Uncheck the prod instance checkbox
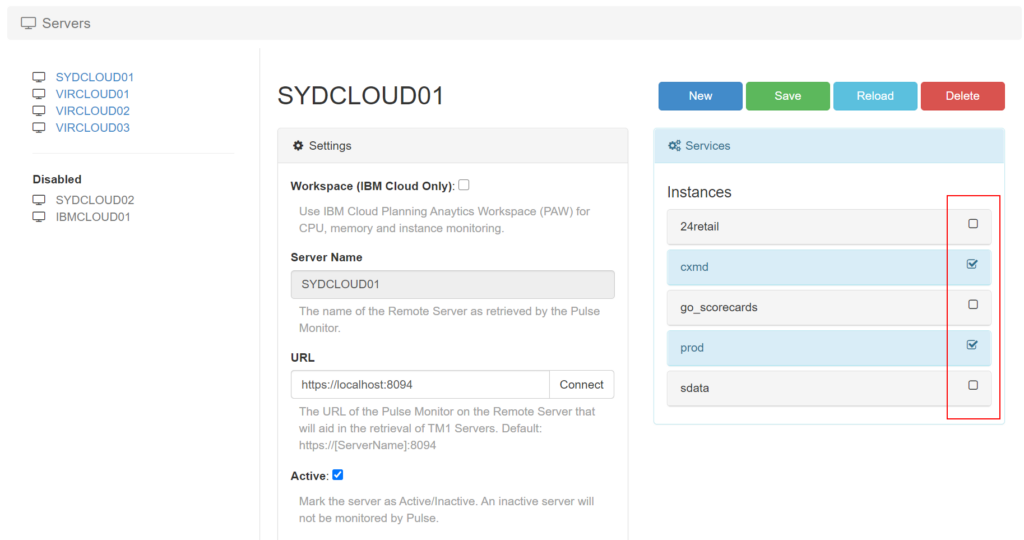The height and width of the screenshot is (540, 1024). pyautogui.click(x=972, y=345)
